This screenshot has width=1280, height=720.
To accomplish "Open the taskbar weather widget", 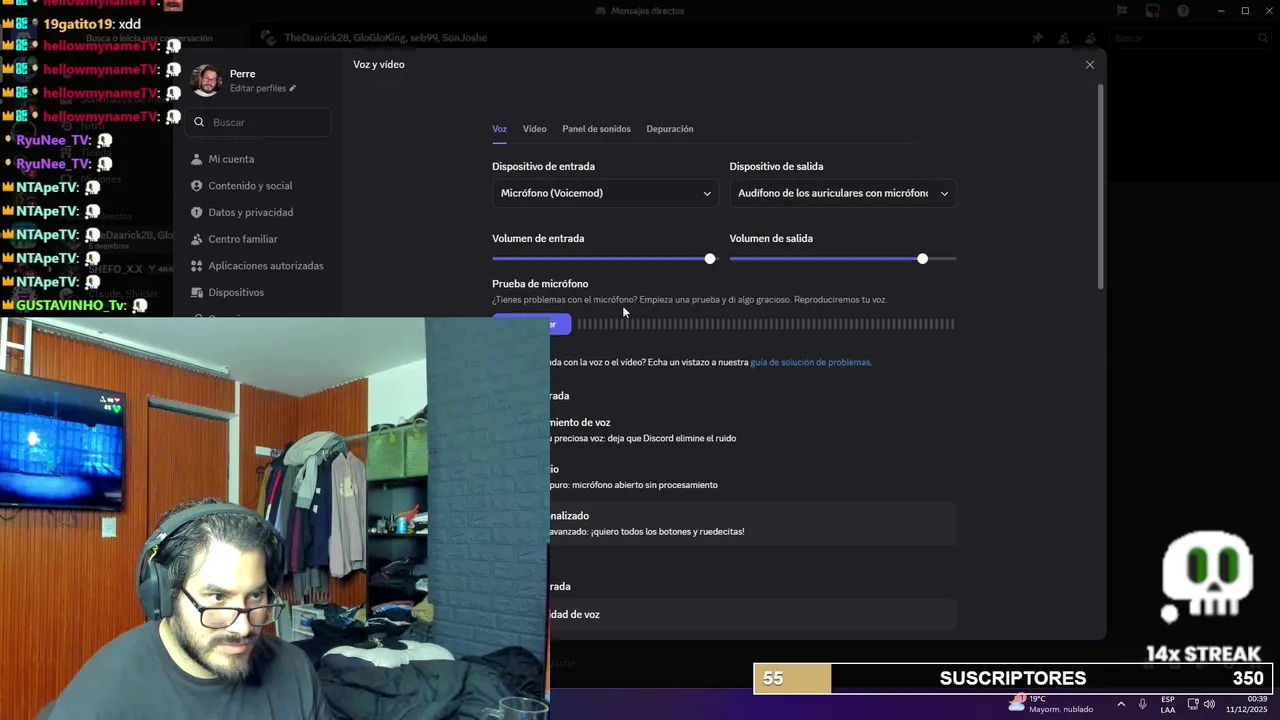I will tap(1050, 704).
